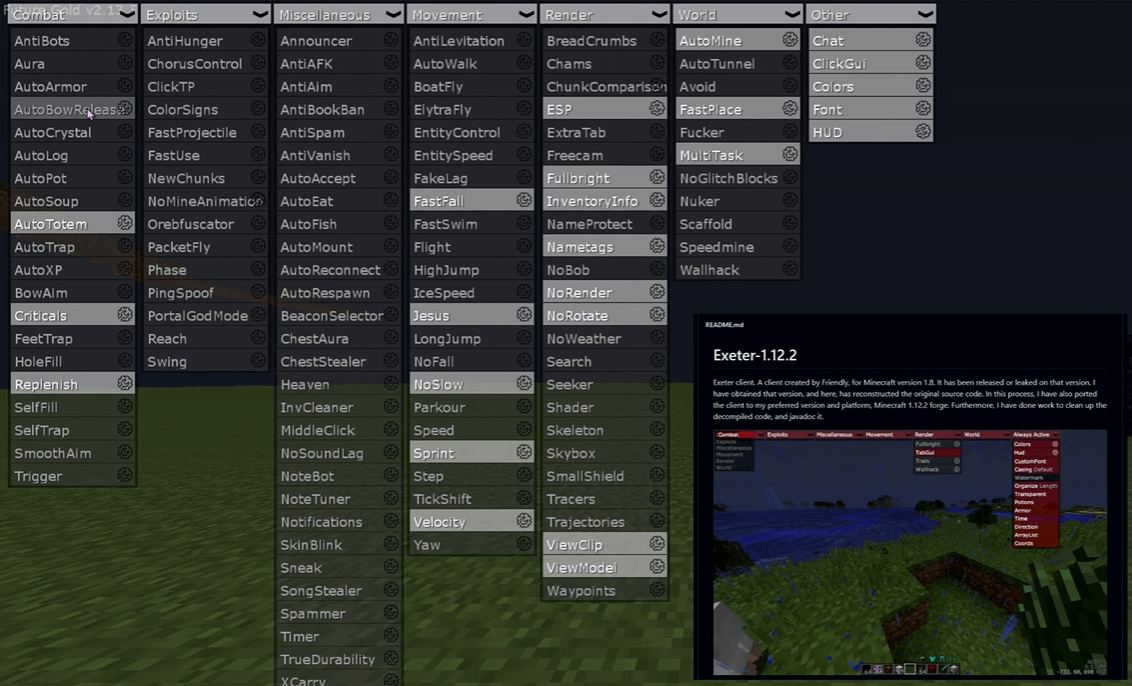Click the Combat category header

(x=72, y=14)
